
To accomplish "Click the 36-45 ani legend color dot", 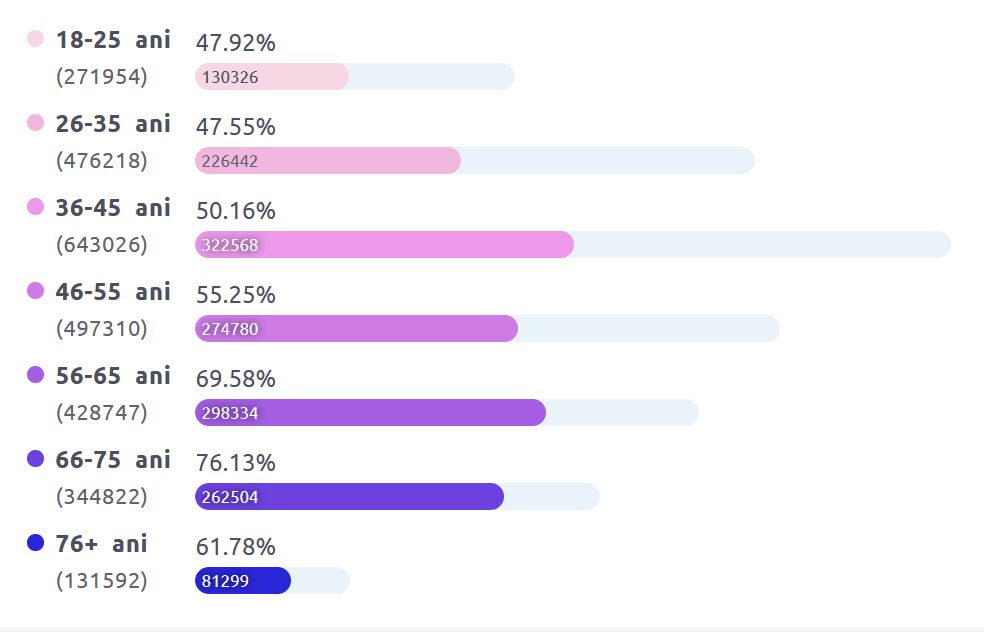I will 36,207.
